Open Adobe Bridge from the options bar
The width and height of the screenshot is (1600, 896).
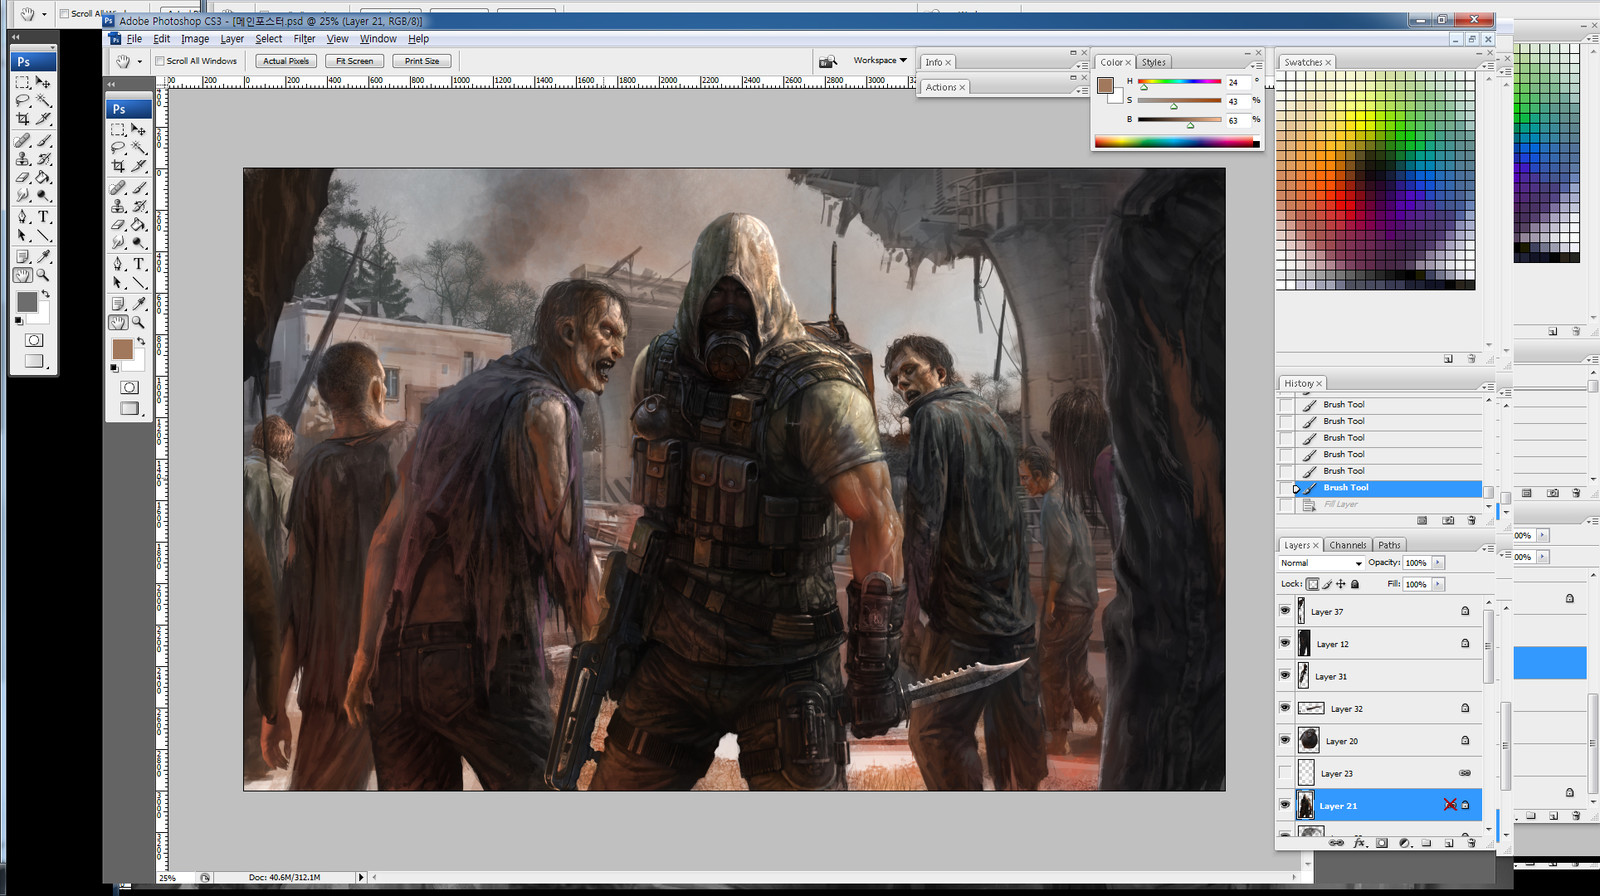click(x=827, y=61)
